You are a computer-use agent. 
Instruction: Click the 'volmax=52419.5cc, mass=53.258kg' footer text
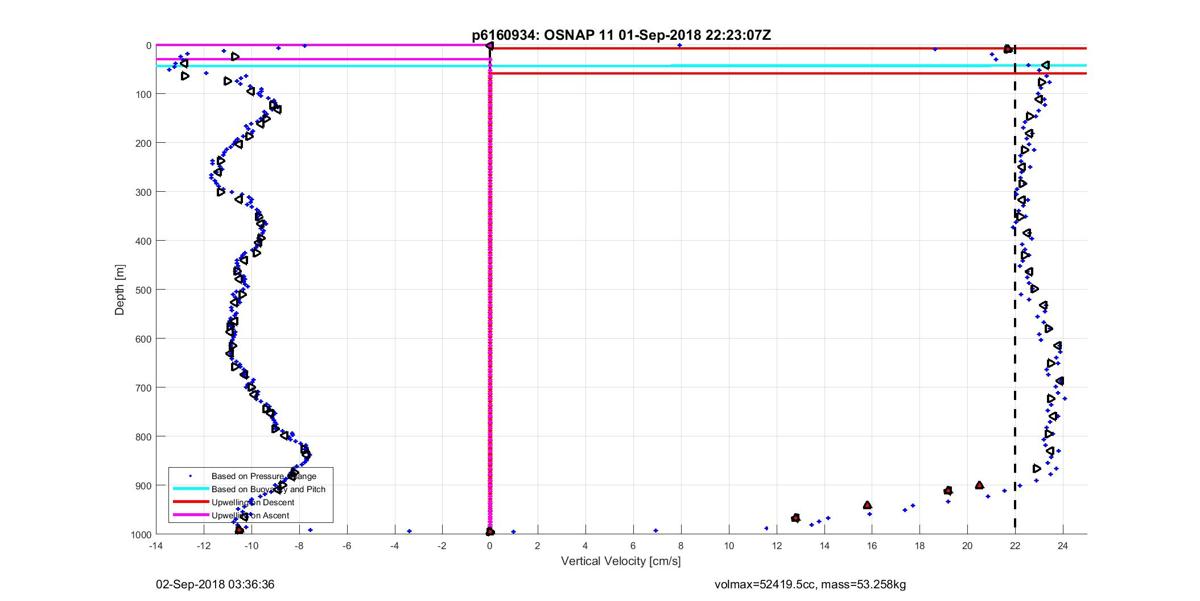coord(811,584)
